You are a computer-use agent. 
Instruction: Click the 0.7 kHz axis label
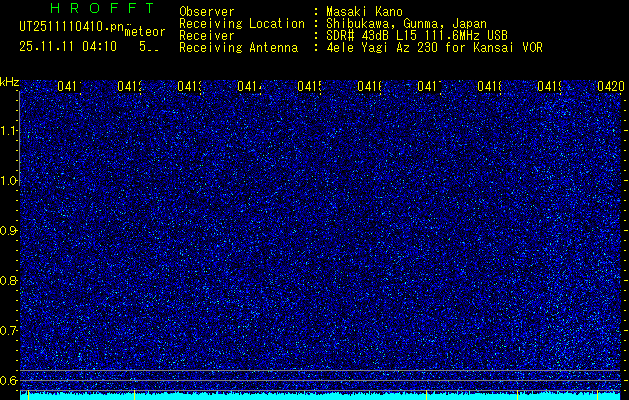coord(8,331)
